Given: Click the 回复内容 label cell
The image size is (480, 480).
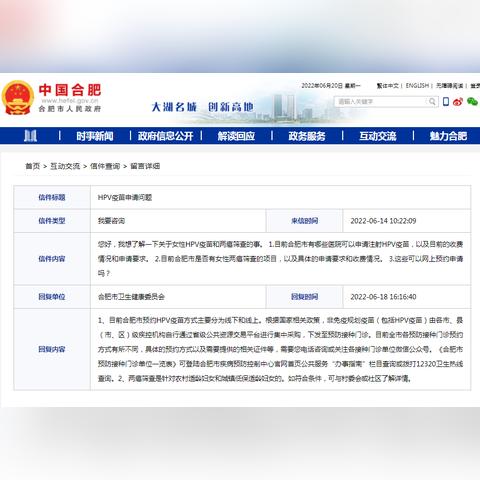Looking at the screenshot, I should click(52, 349).
